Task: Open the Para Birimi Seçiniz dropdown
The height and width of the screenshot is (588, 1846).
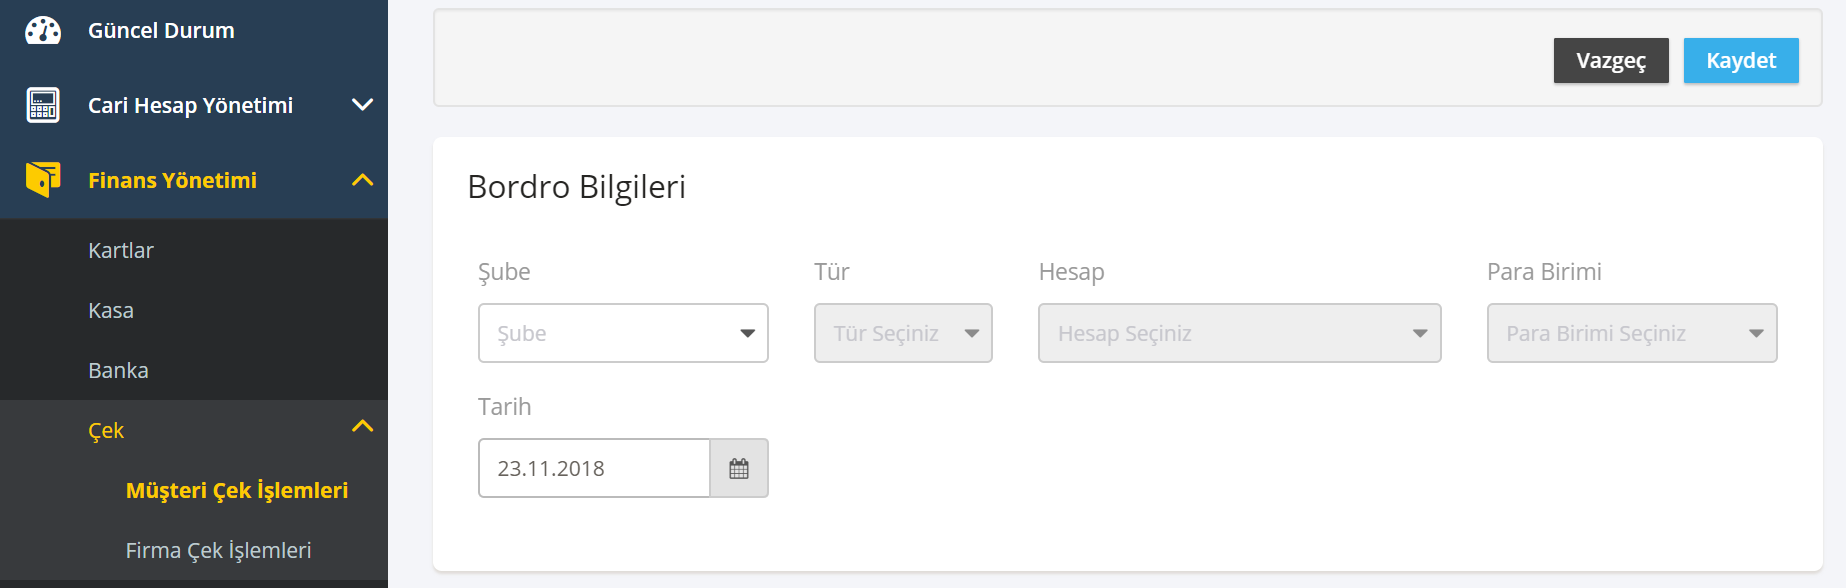Action: 1632,333
